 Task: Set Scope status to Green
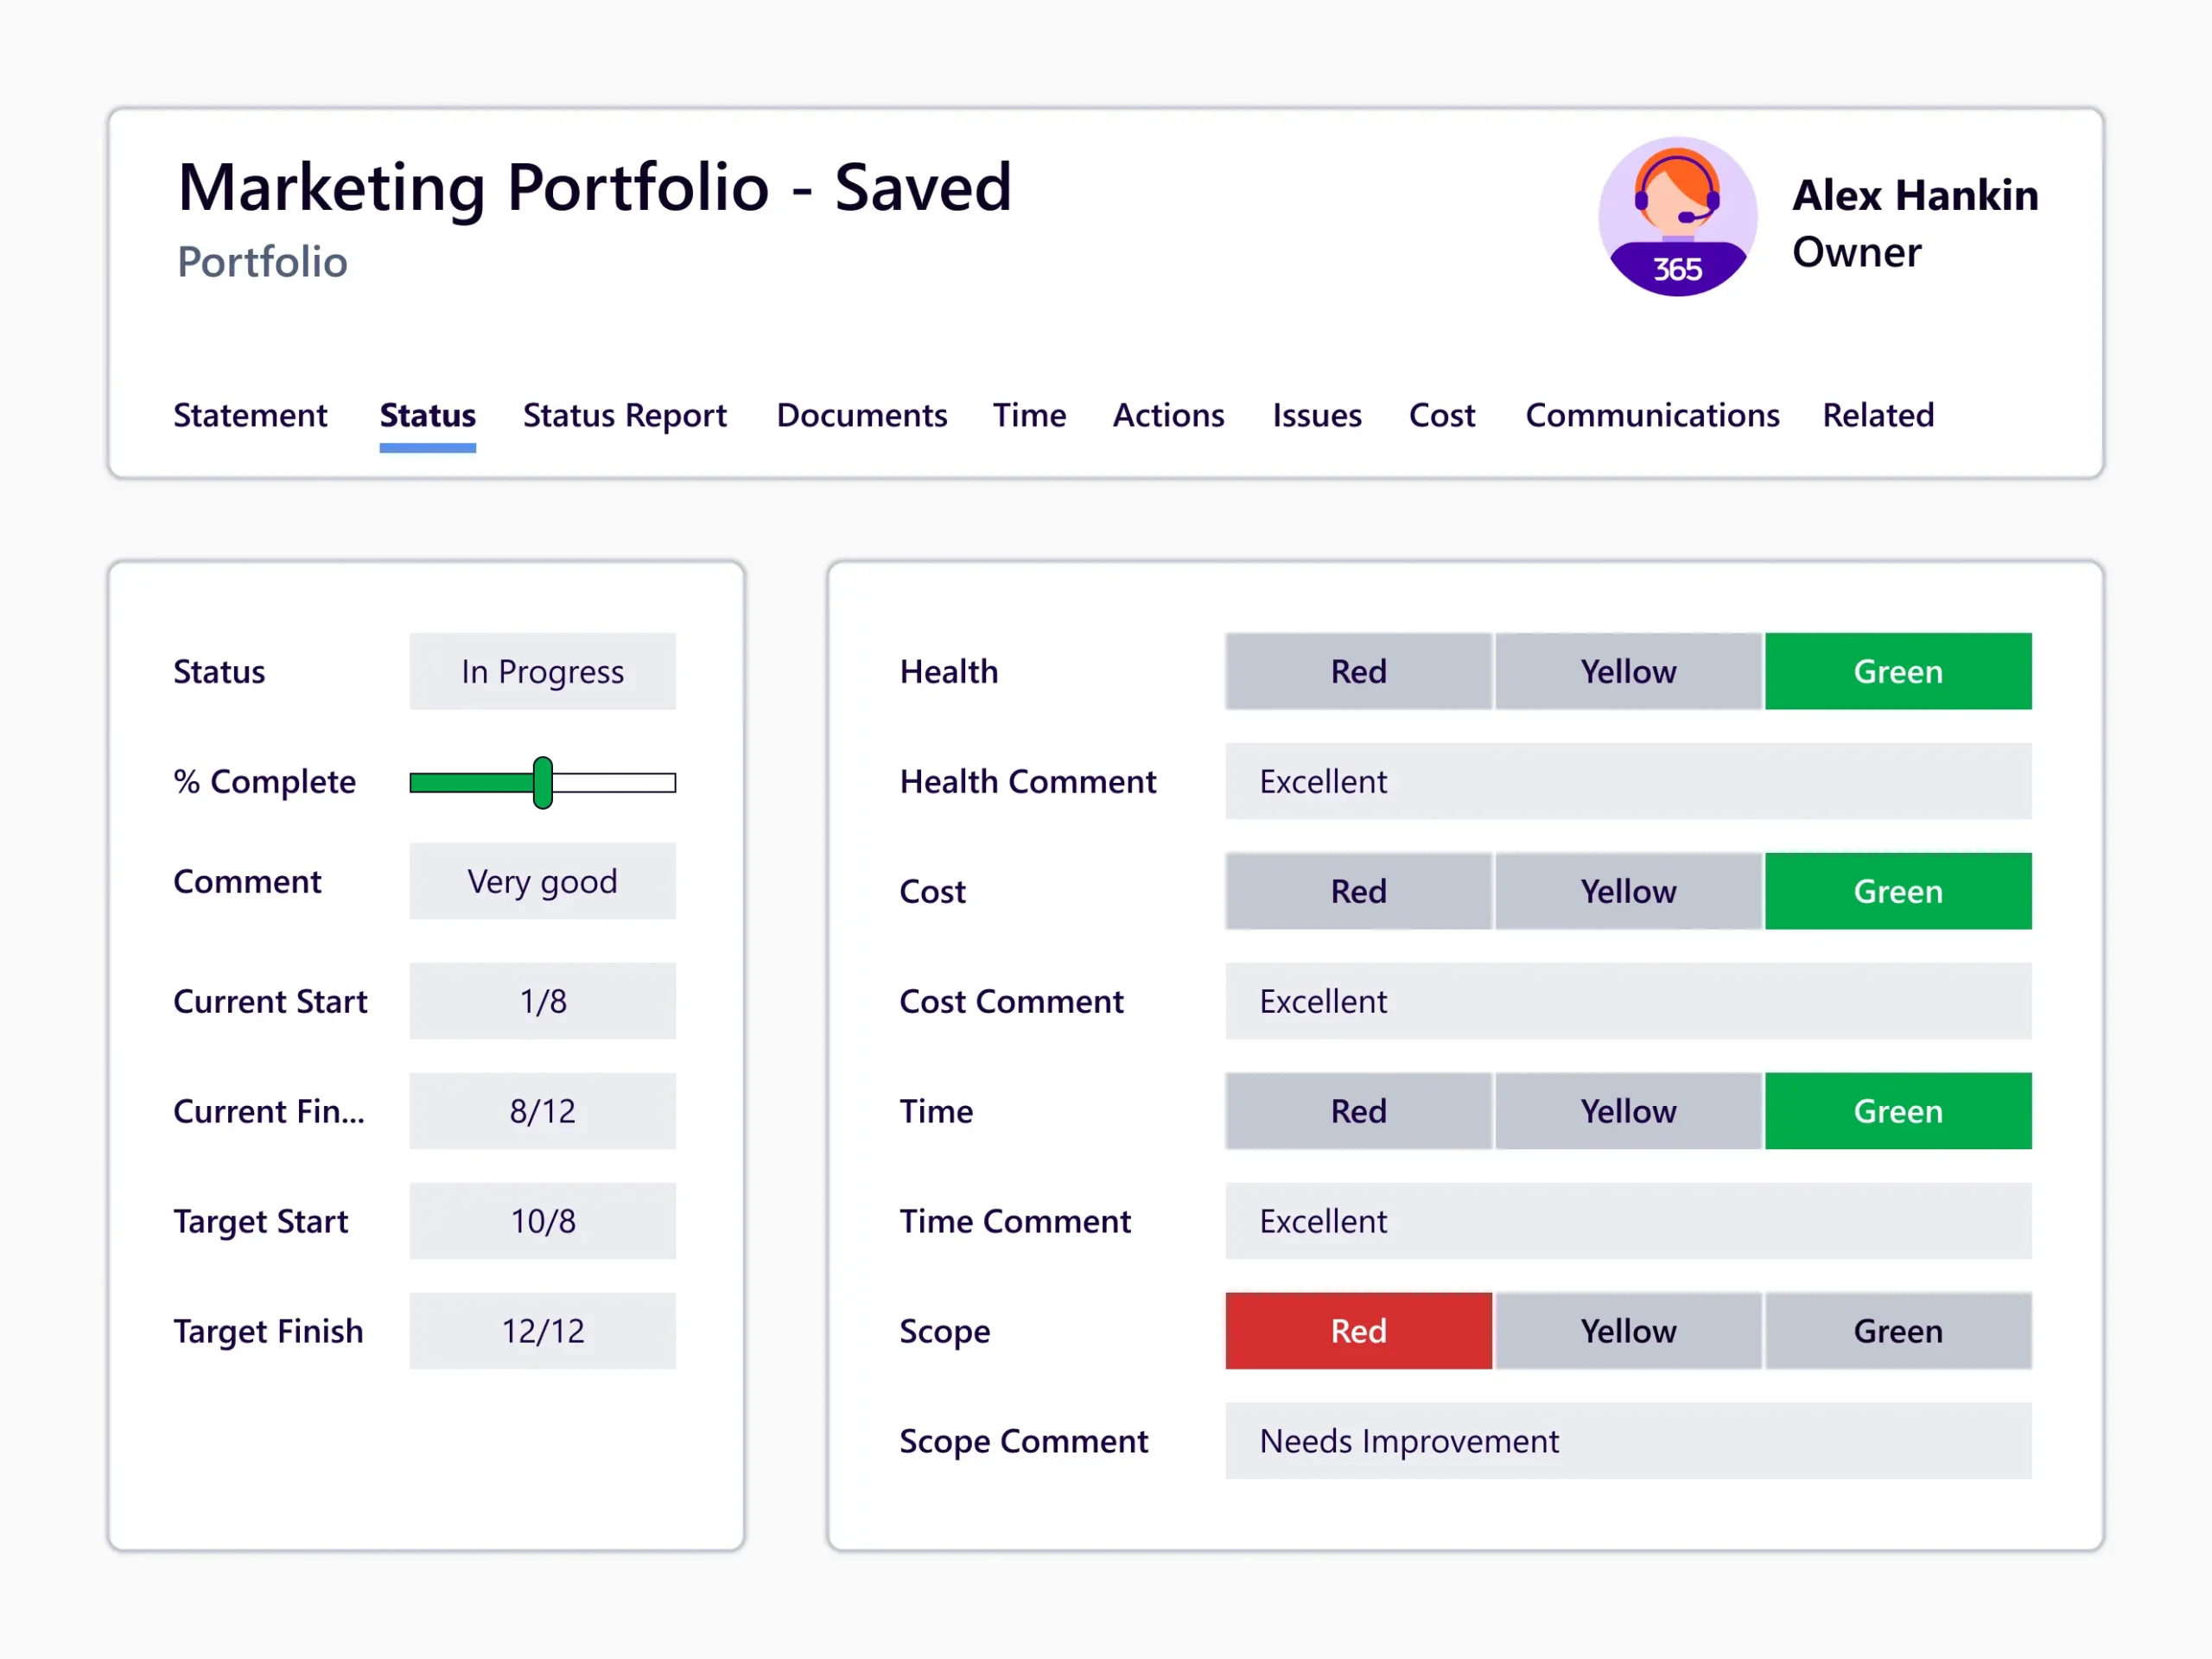[x=1897, y=1331]
